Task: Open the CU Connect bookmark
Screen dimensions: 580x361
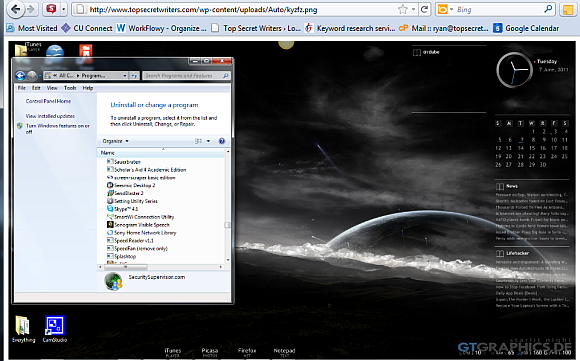Action: 87,28
